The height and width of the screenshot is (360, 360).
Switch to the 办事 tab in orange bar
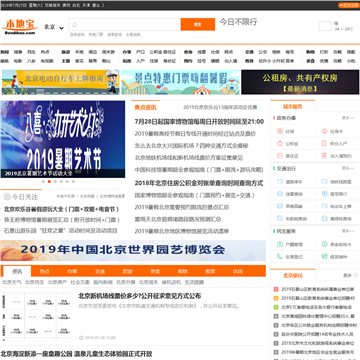point(72,271)
